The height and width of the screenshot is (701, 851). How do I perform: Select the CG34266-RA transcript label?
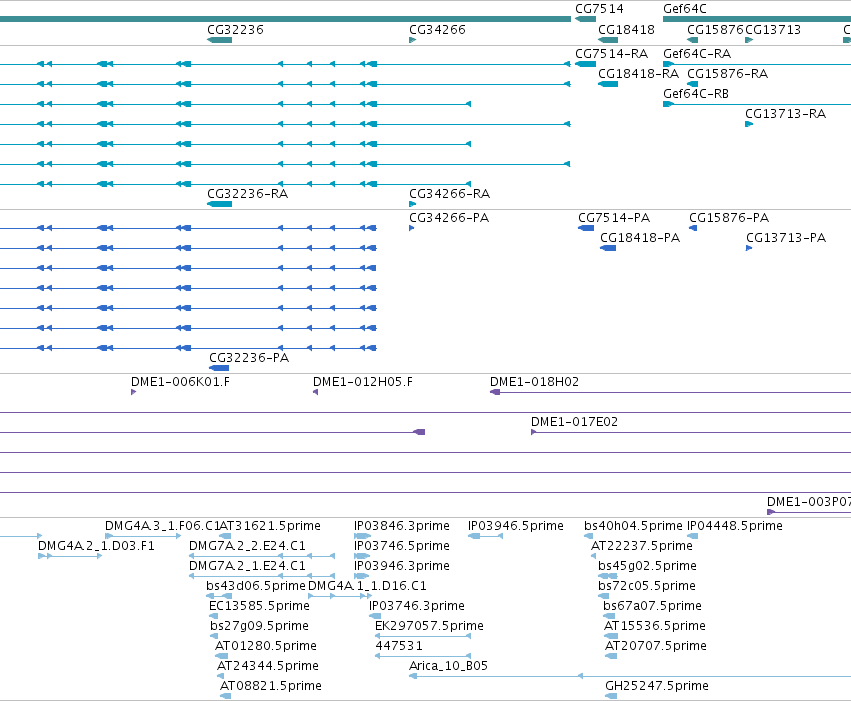pyautogui.click(x=449, y=194)
